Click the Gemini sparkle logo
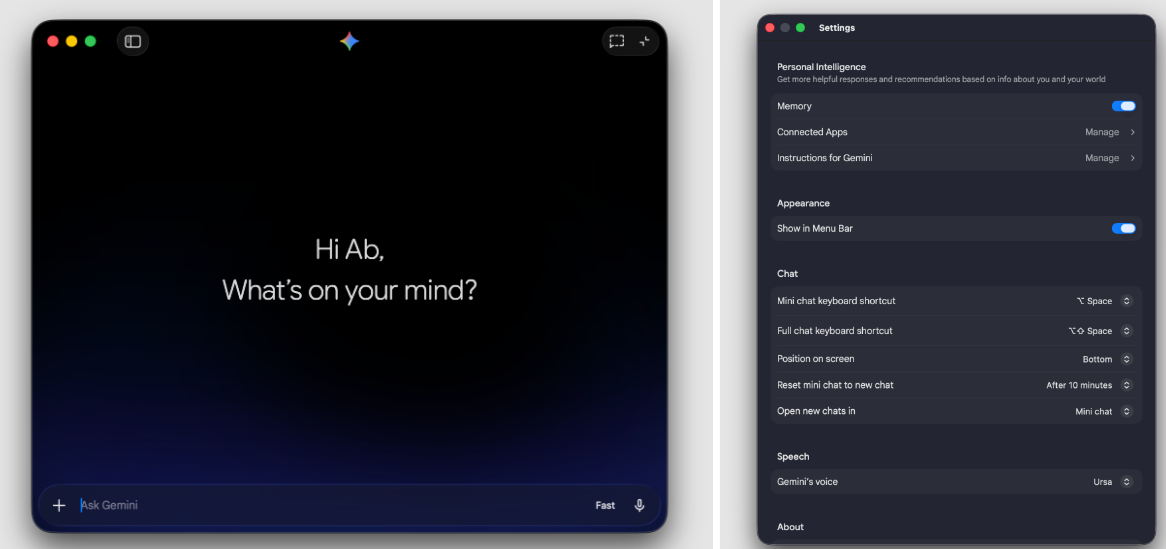 349,41
